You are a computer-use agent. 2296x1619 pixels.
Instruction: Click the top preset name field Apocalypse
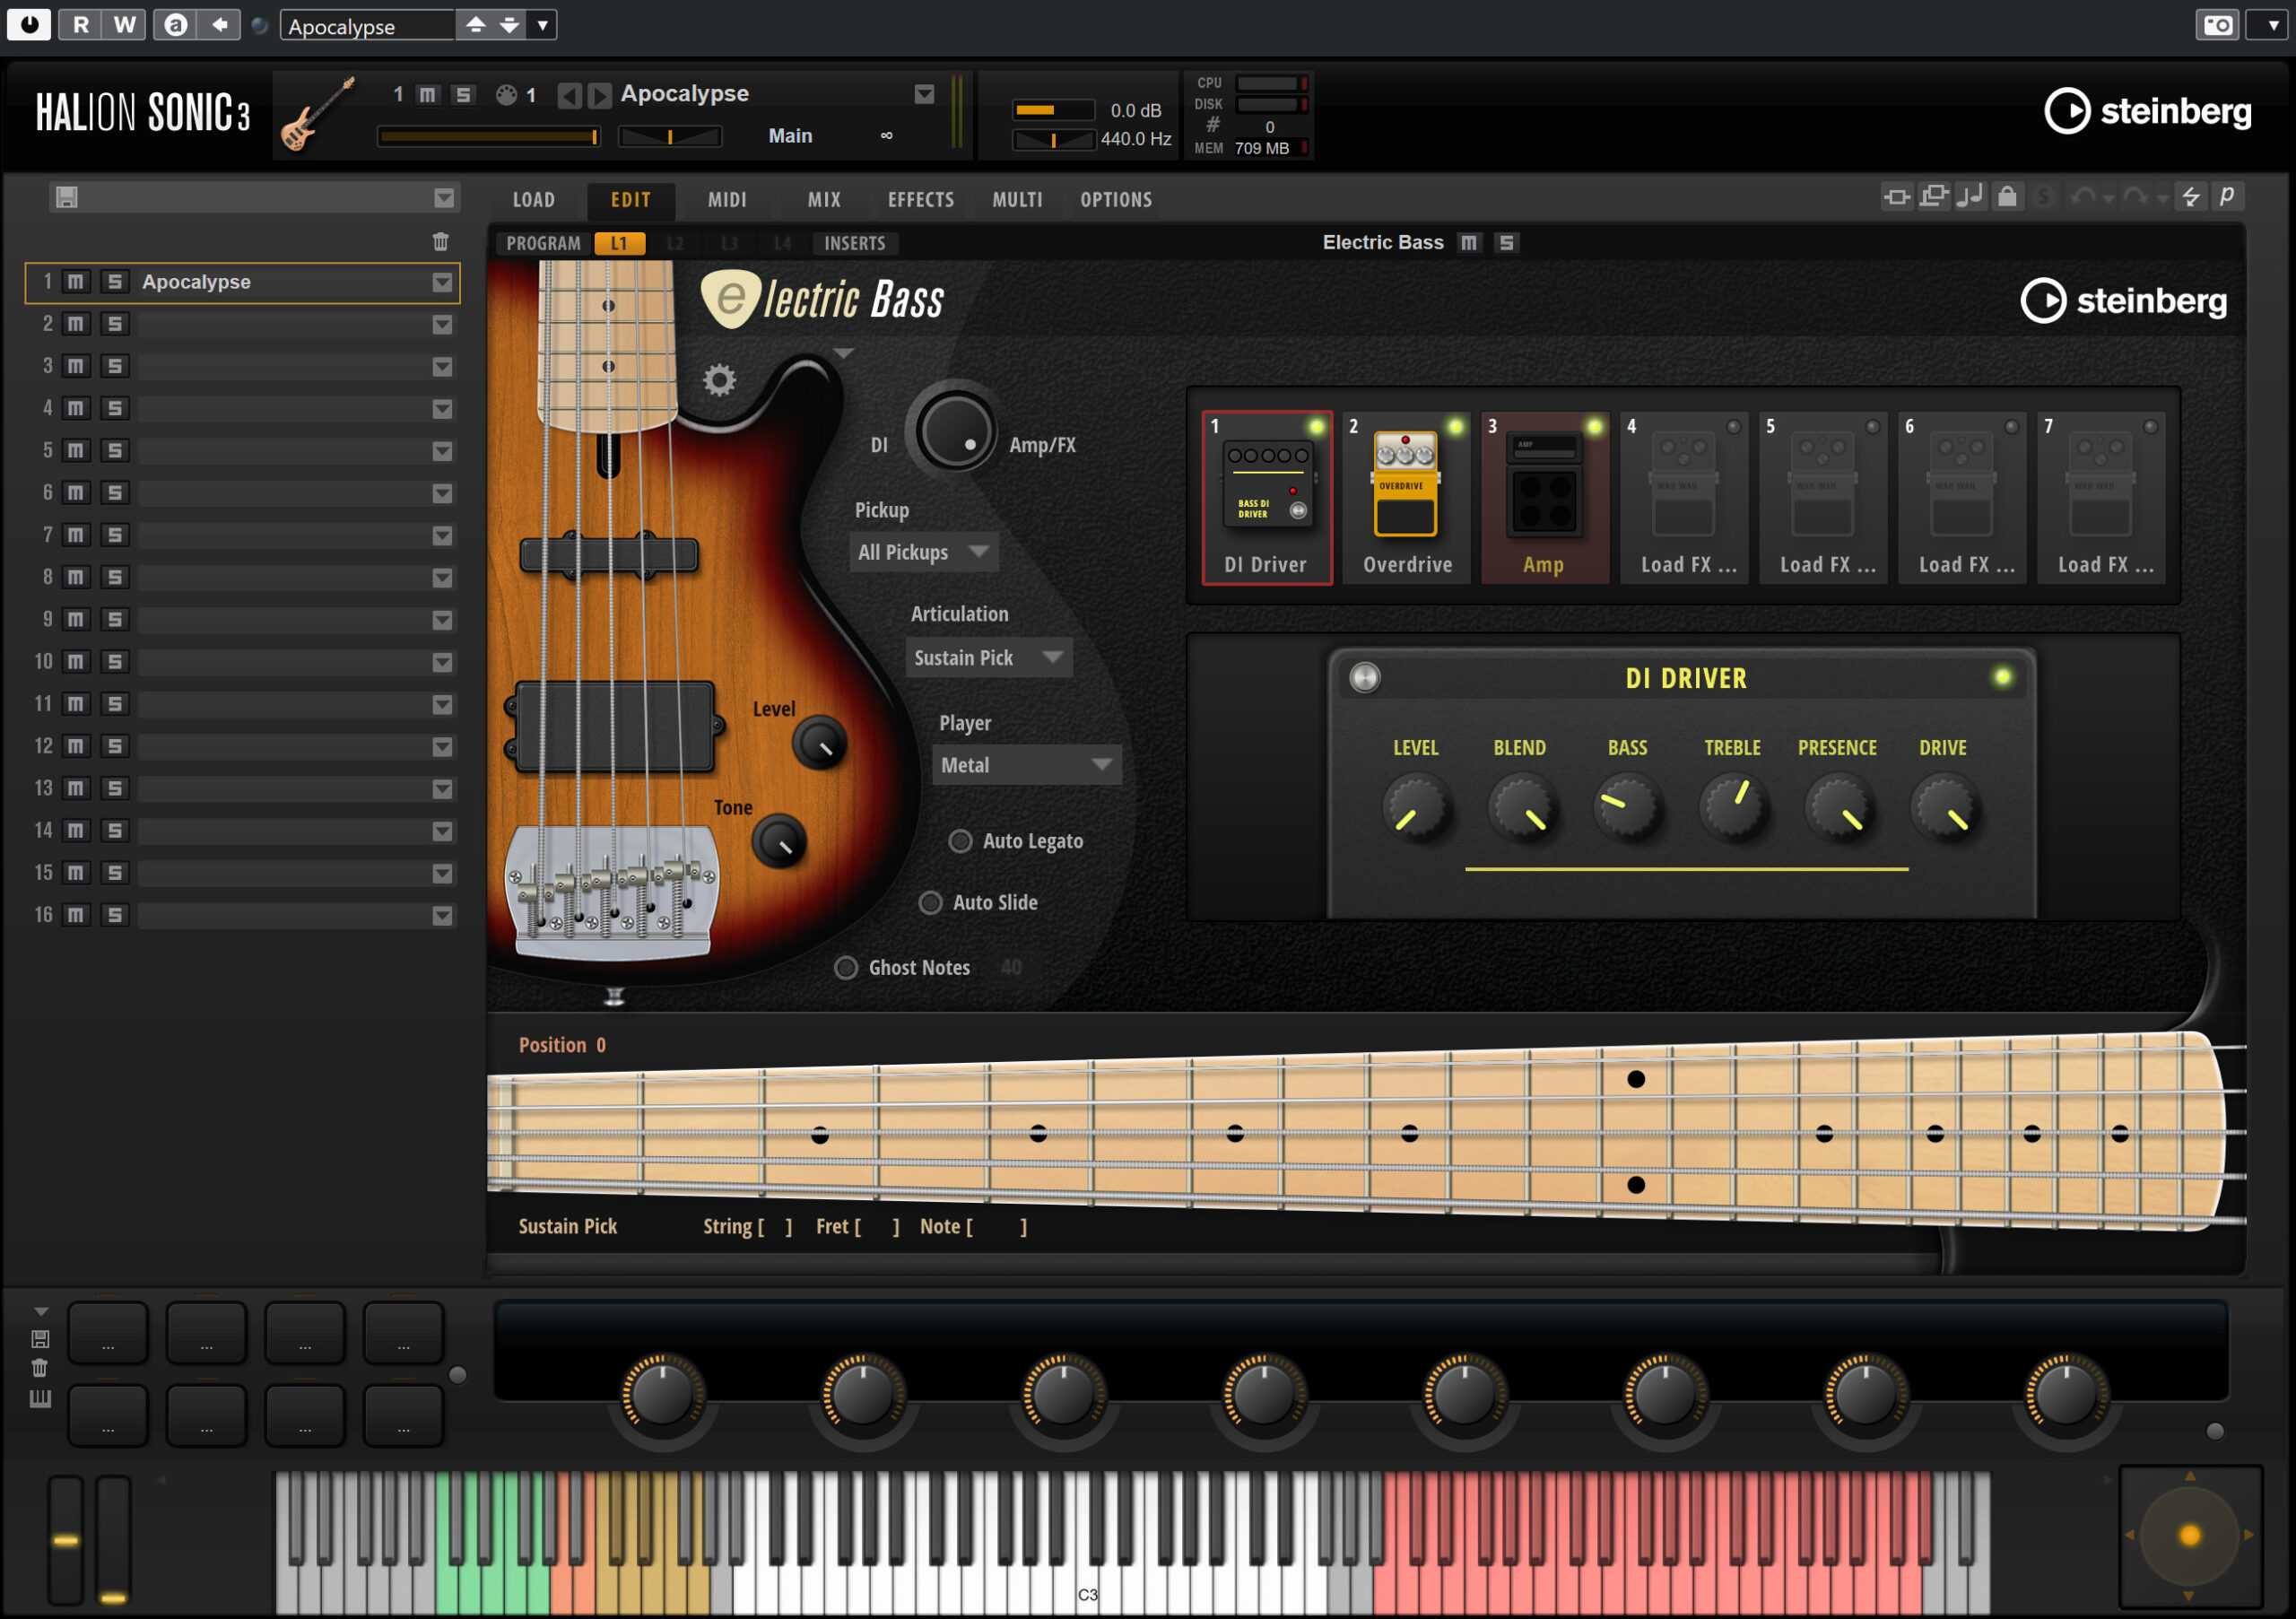click(x=367, y=25)
